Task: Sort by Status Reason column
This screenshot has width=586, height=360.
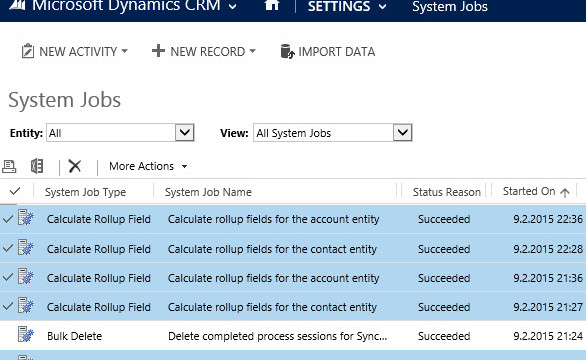Action: [x=447, y=192]
